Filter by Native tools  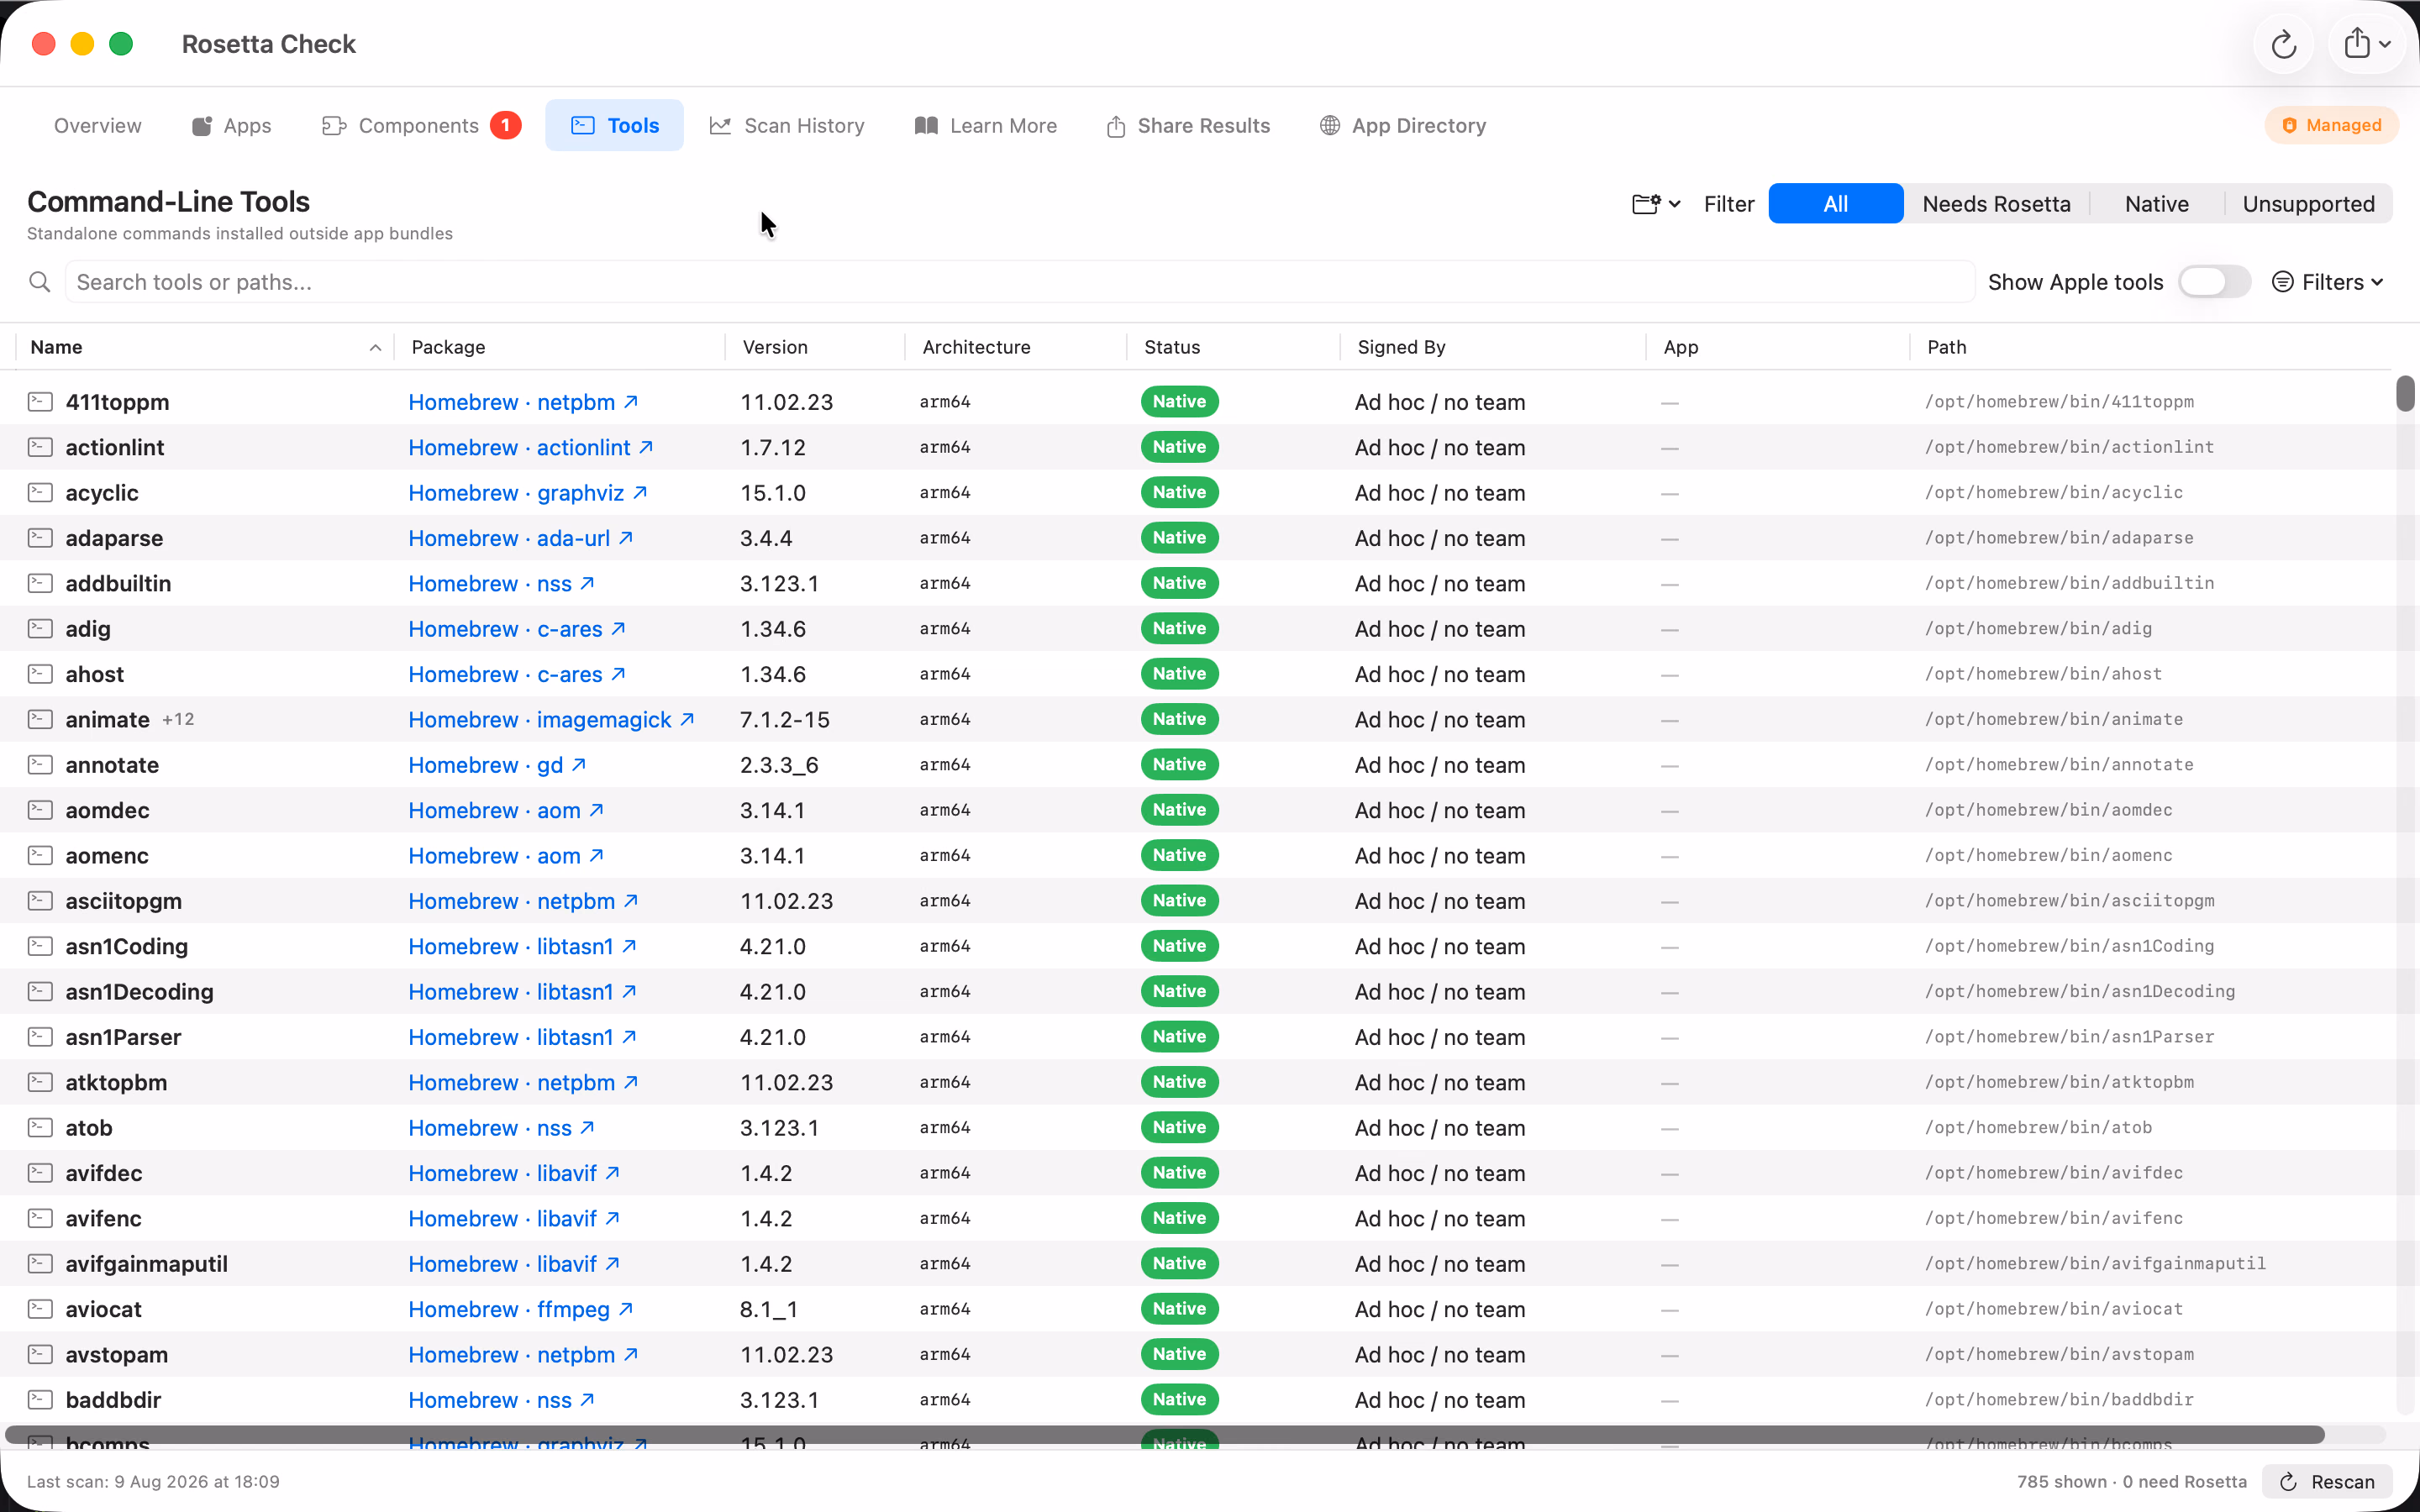(x=2156, y=204)
